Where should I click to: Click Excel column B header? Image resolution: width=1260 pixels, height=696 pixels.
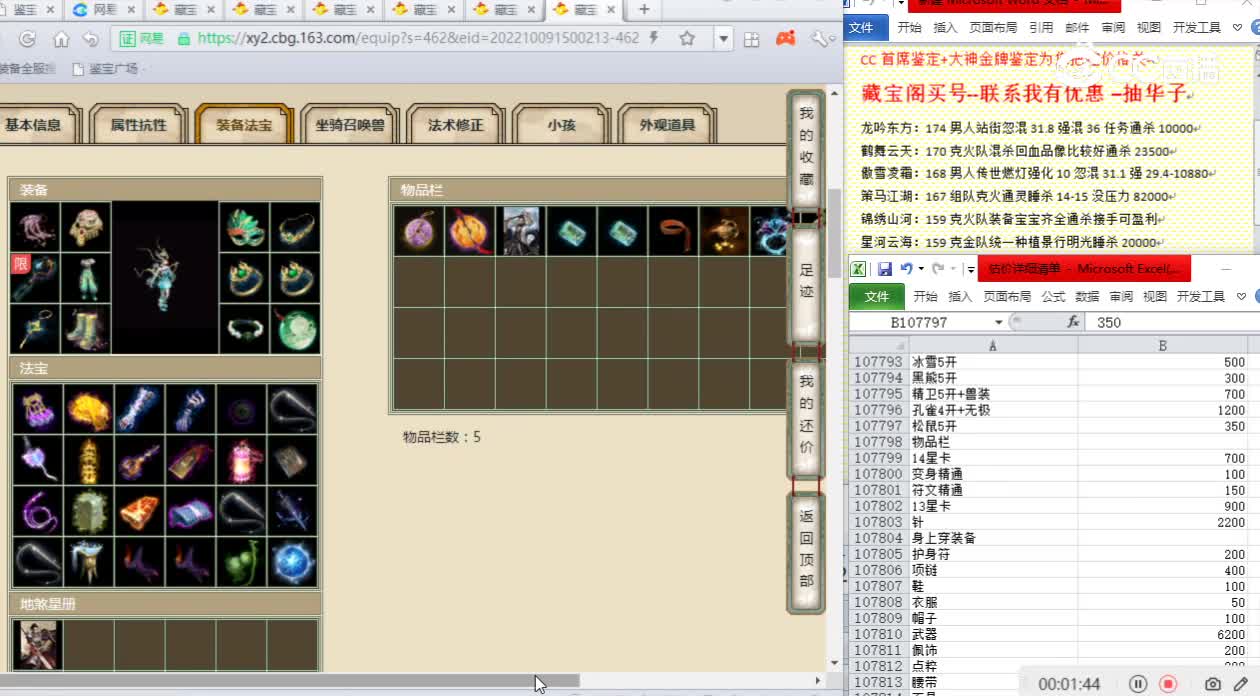click(x=1163, y=345)
